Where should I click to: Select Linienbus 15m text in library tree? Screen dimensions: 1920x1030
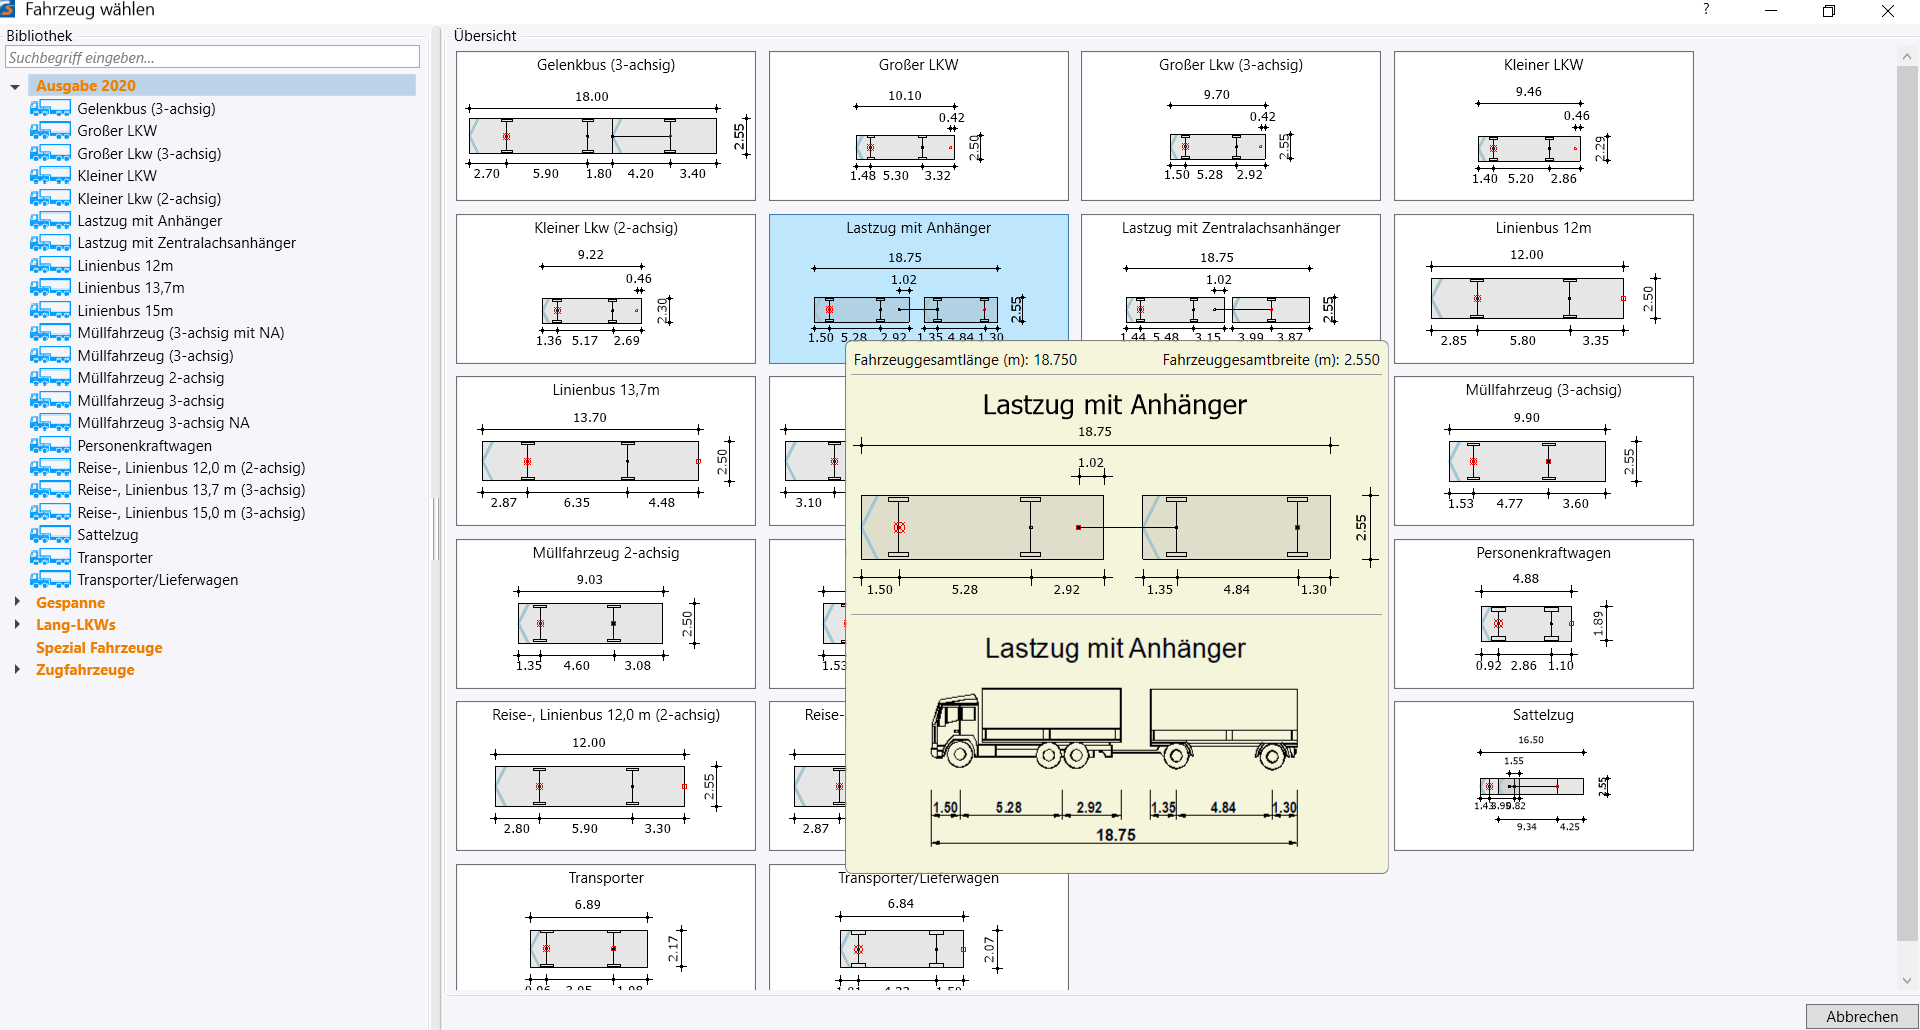(125, 311)
